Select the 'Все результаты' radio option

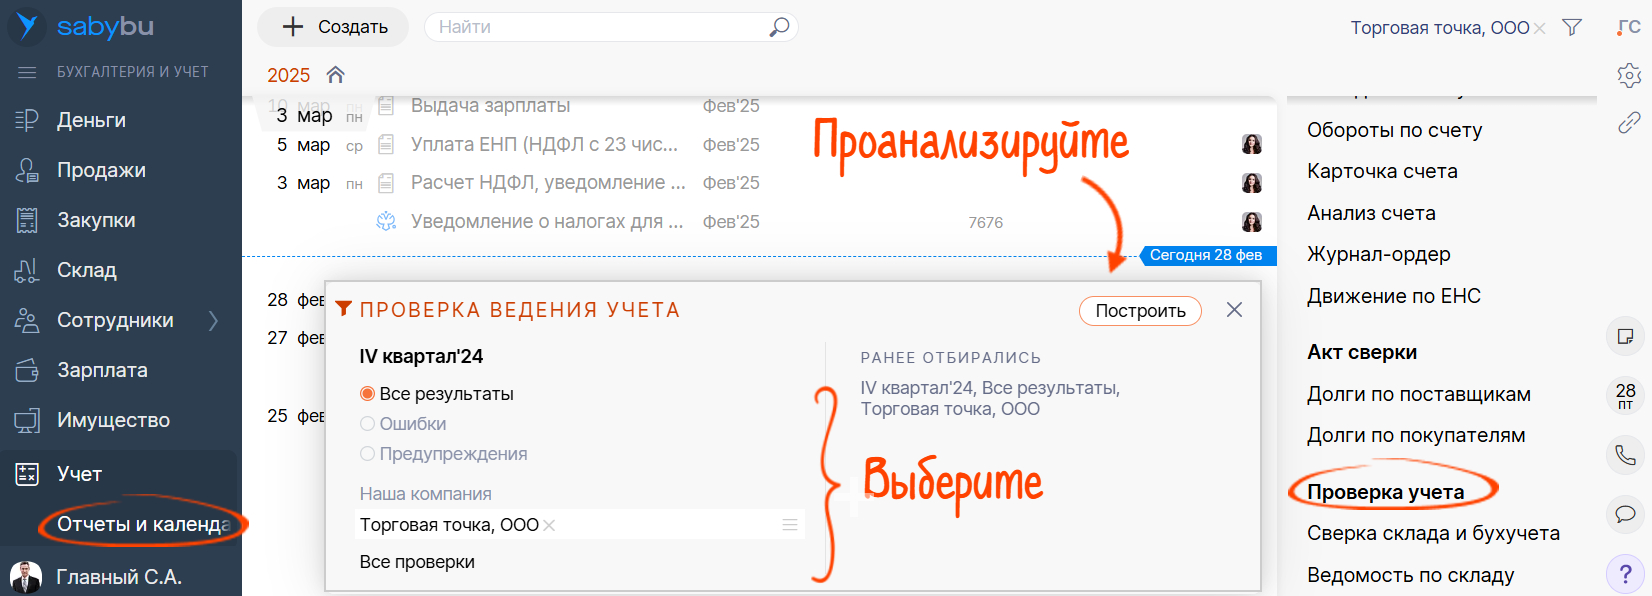(368, 394)
